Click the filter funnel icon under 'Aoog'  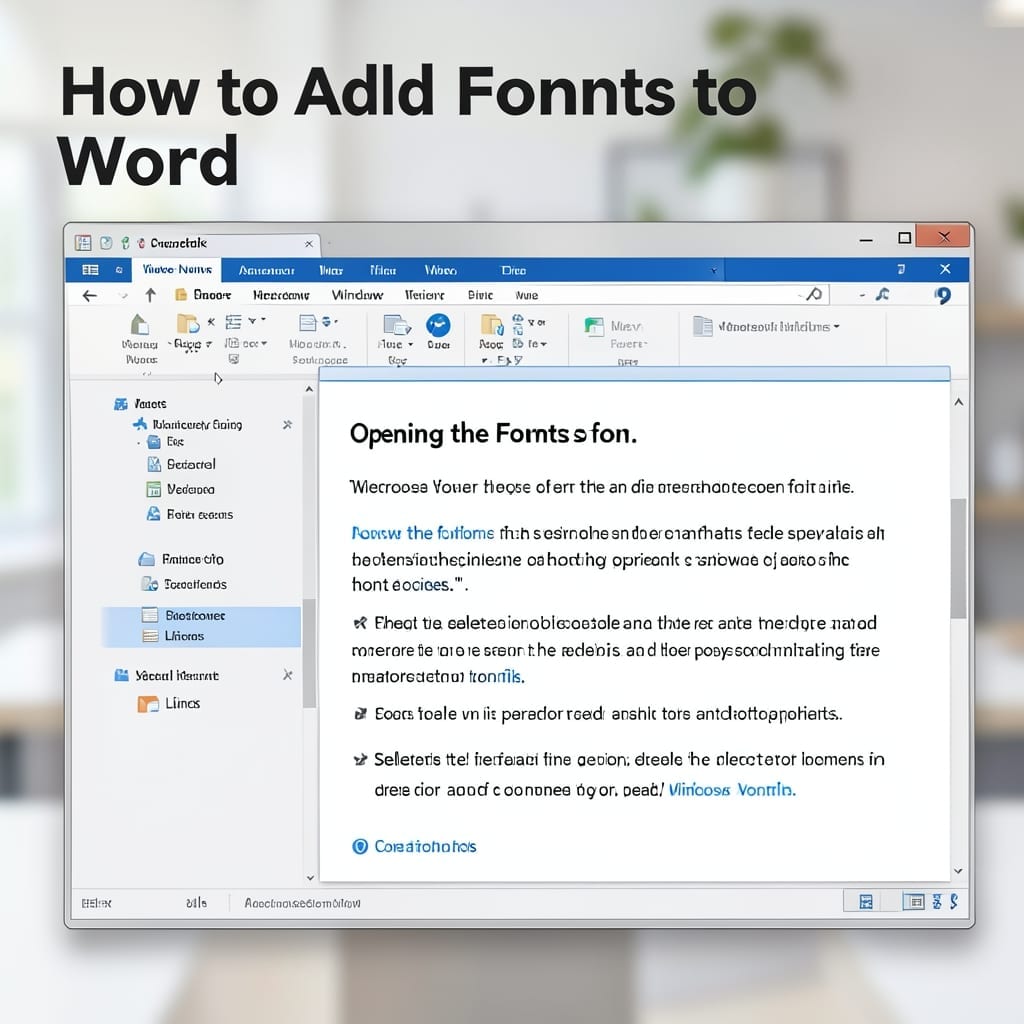[x=518, y=360]
